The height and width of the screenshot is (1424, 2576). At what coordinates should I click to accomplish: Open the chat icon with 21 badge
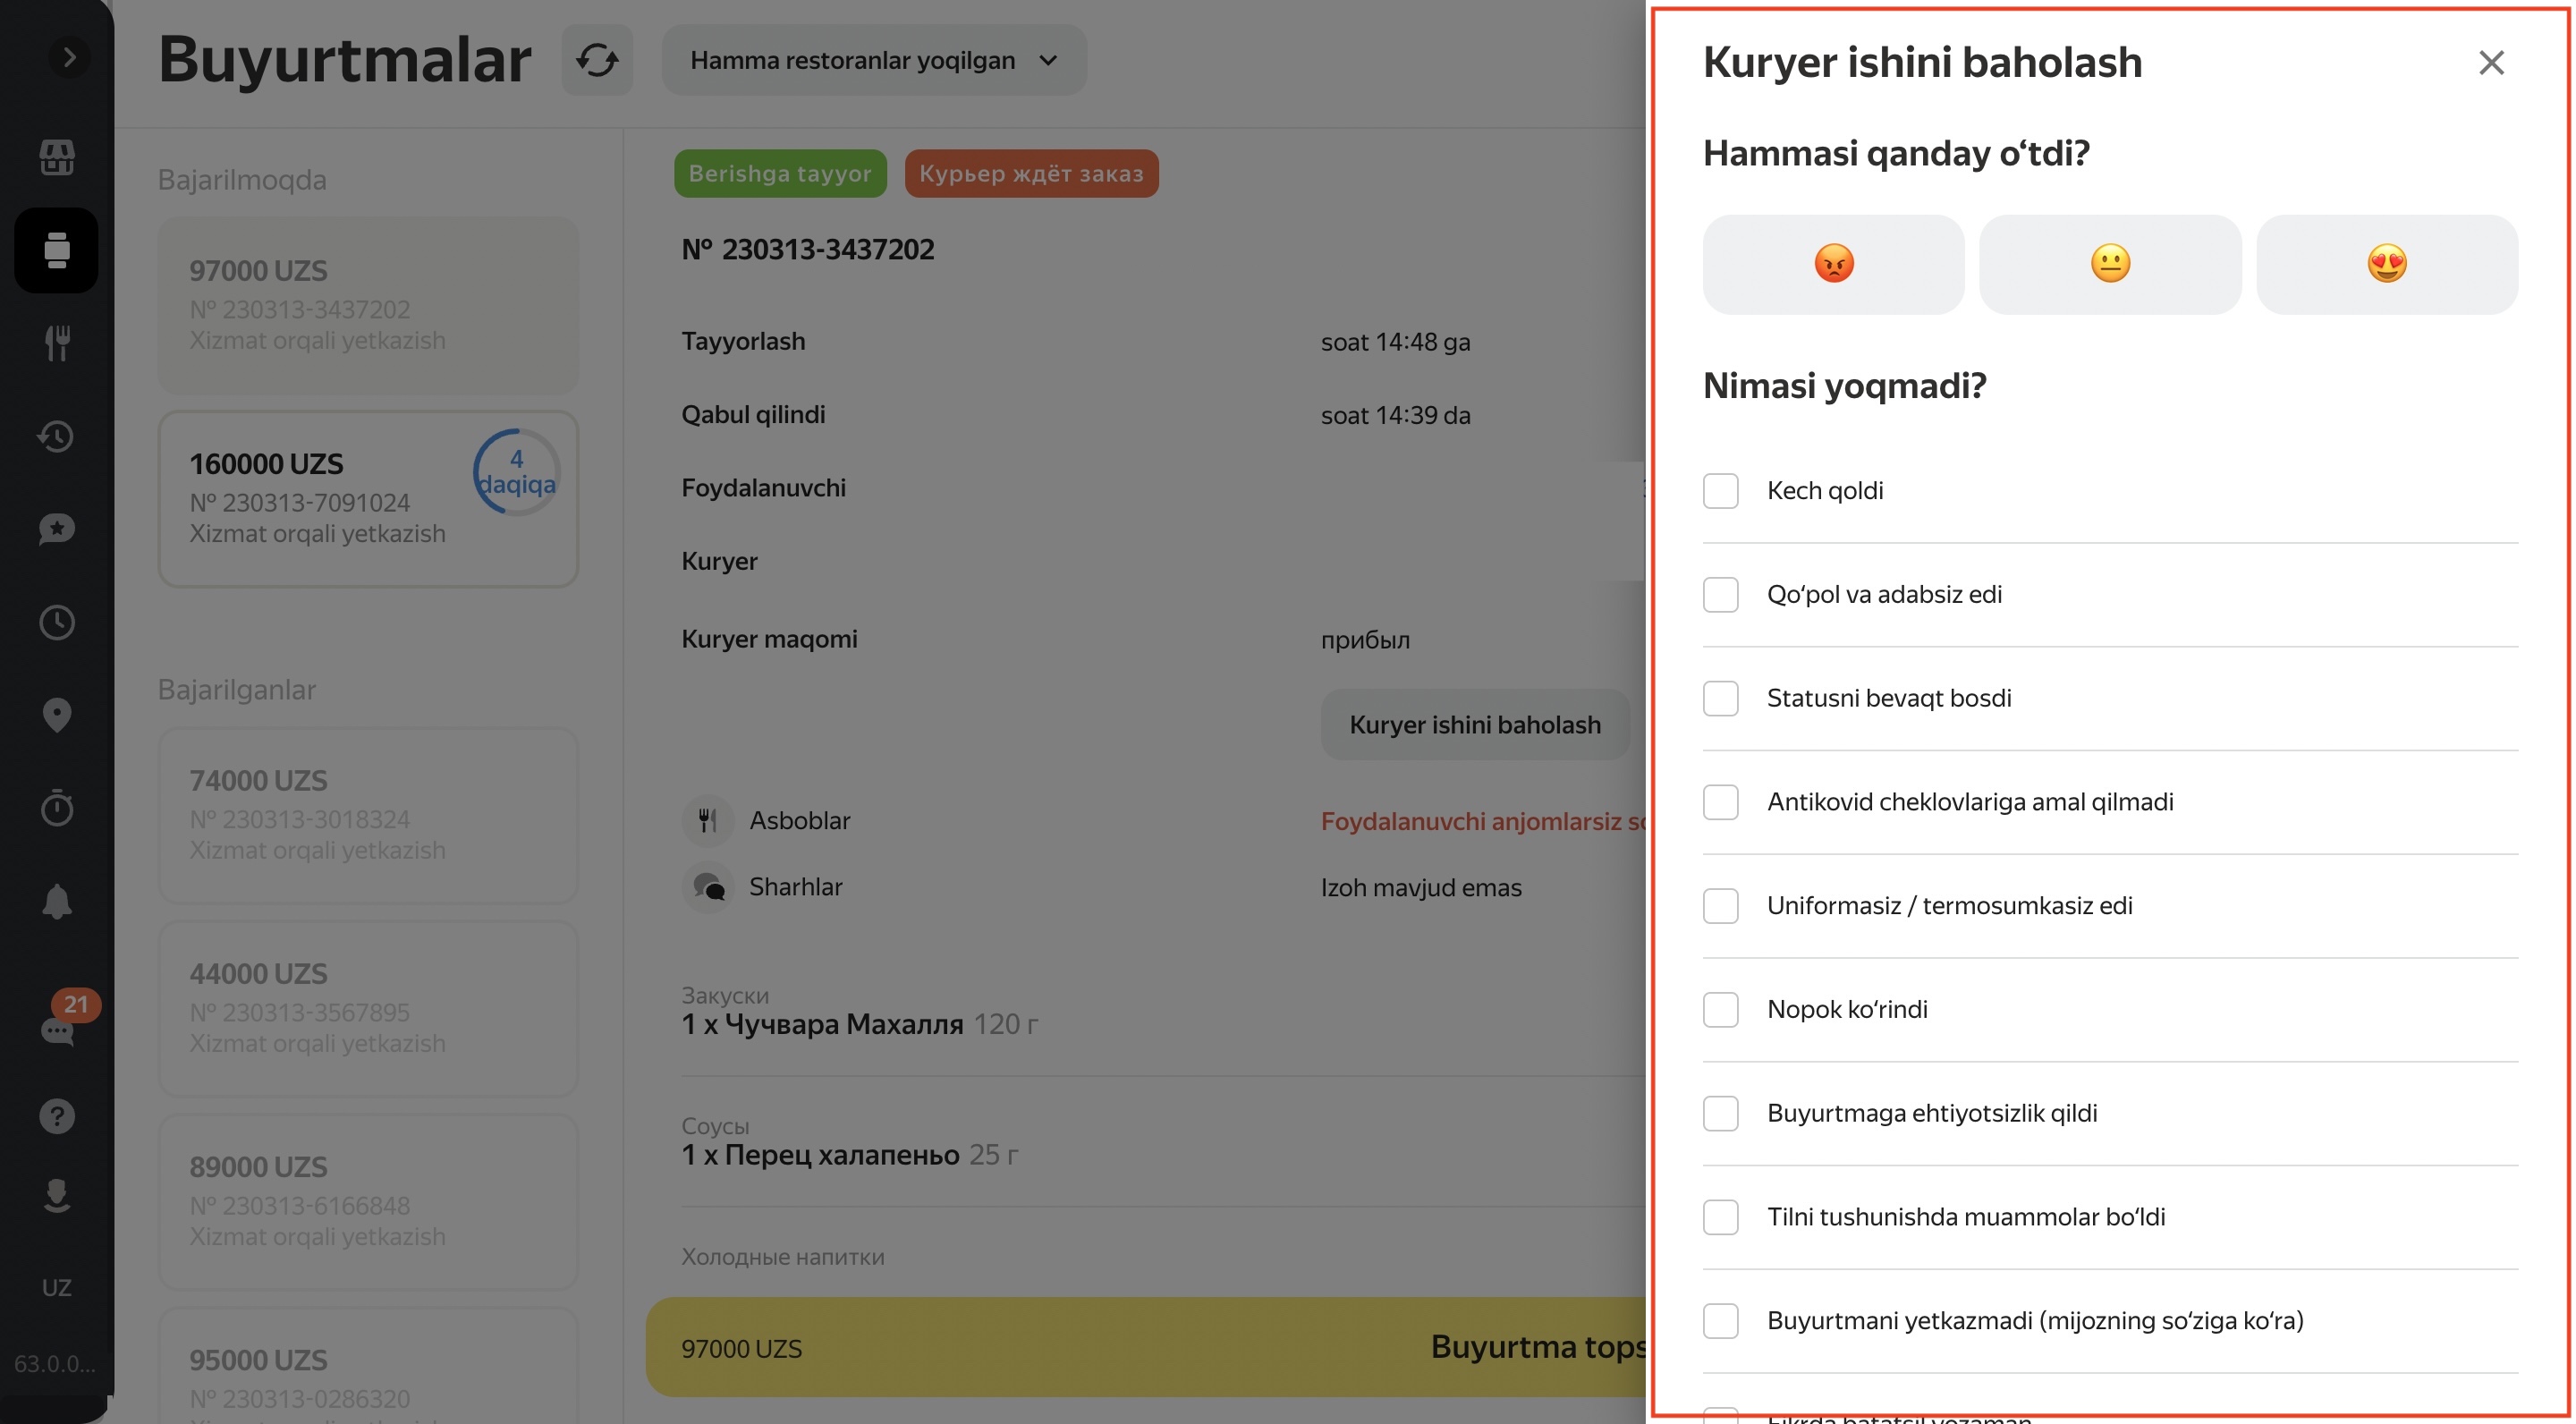tap(57, 1030)
